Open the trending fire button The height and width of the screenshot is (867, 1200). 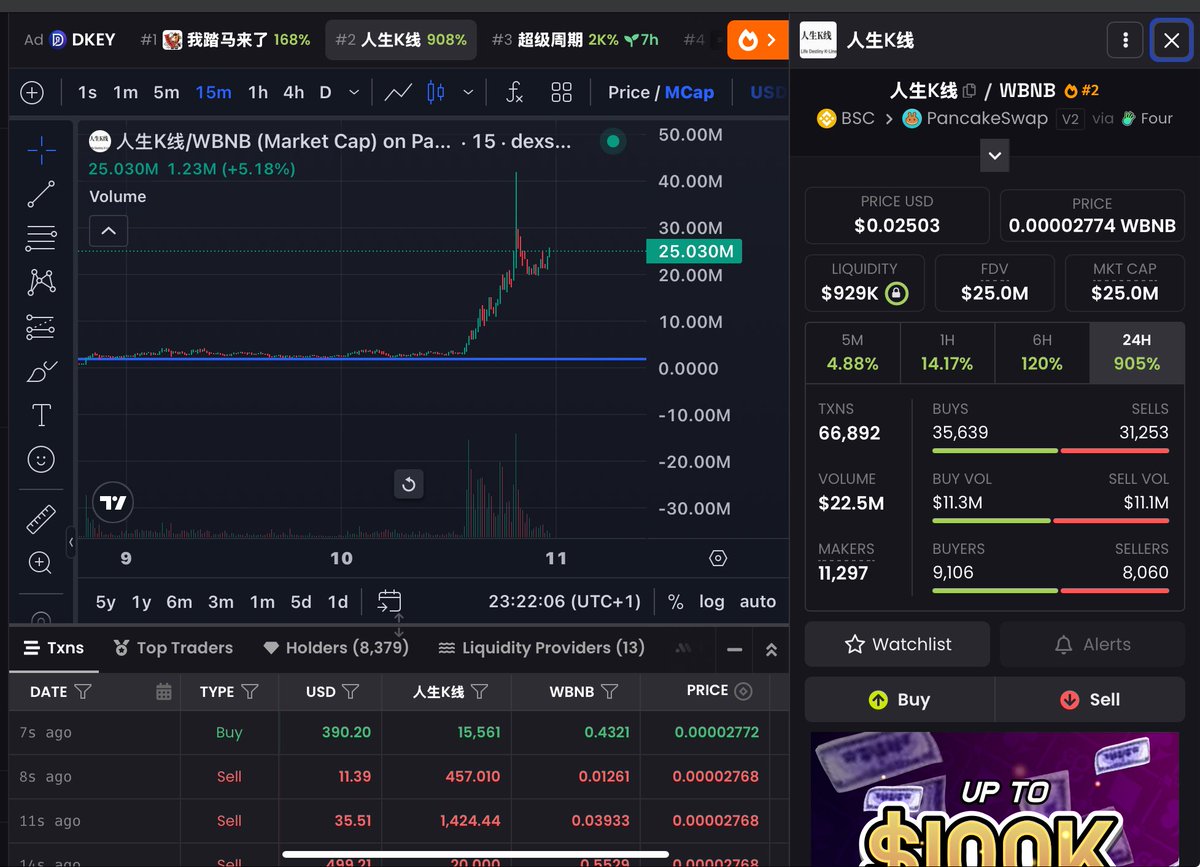pos(757,40)
